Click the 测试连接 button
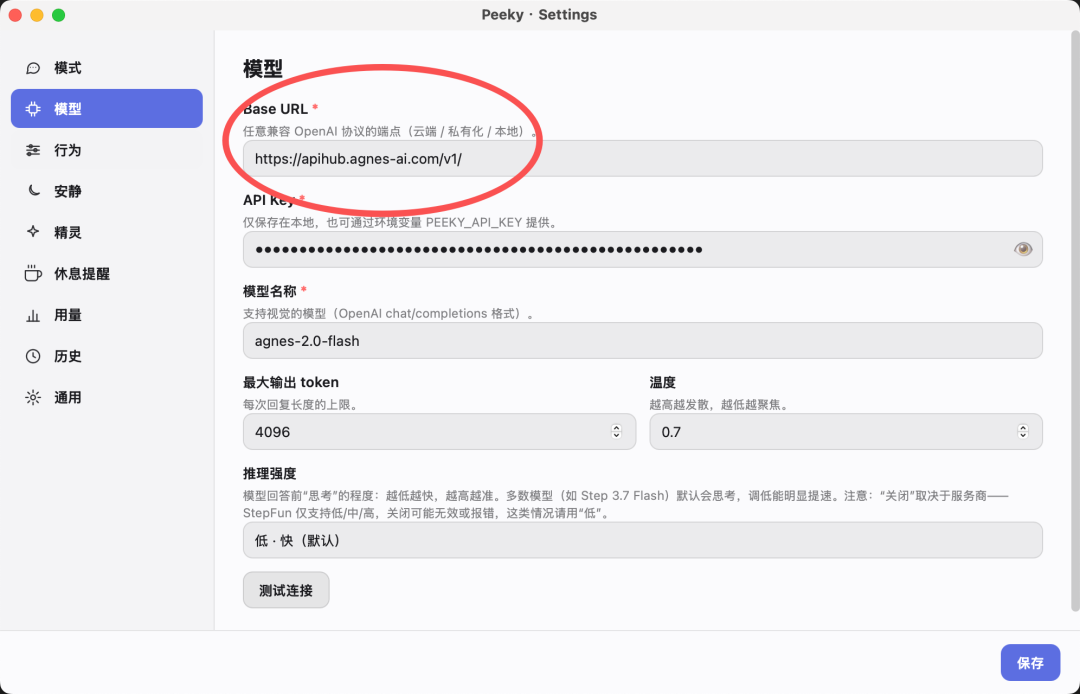Image resolution: width=1080 pixels, height=694 pixels. point(286,590)
